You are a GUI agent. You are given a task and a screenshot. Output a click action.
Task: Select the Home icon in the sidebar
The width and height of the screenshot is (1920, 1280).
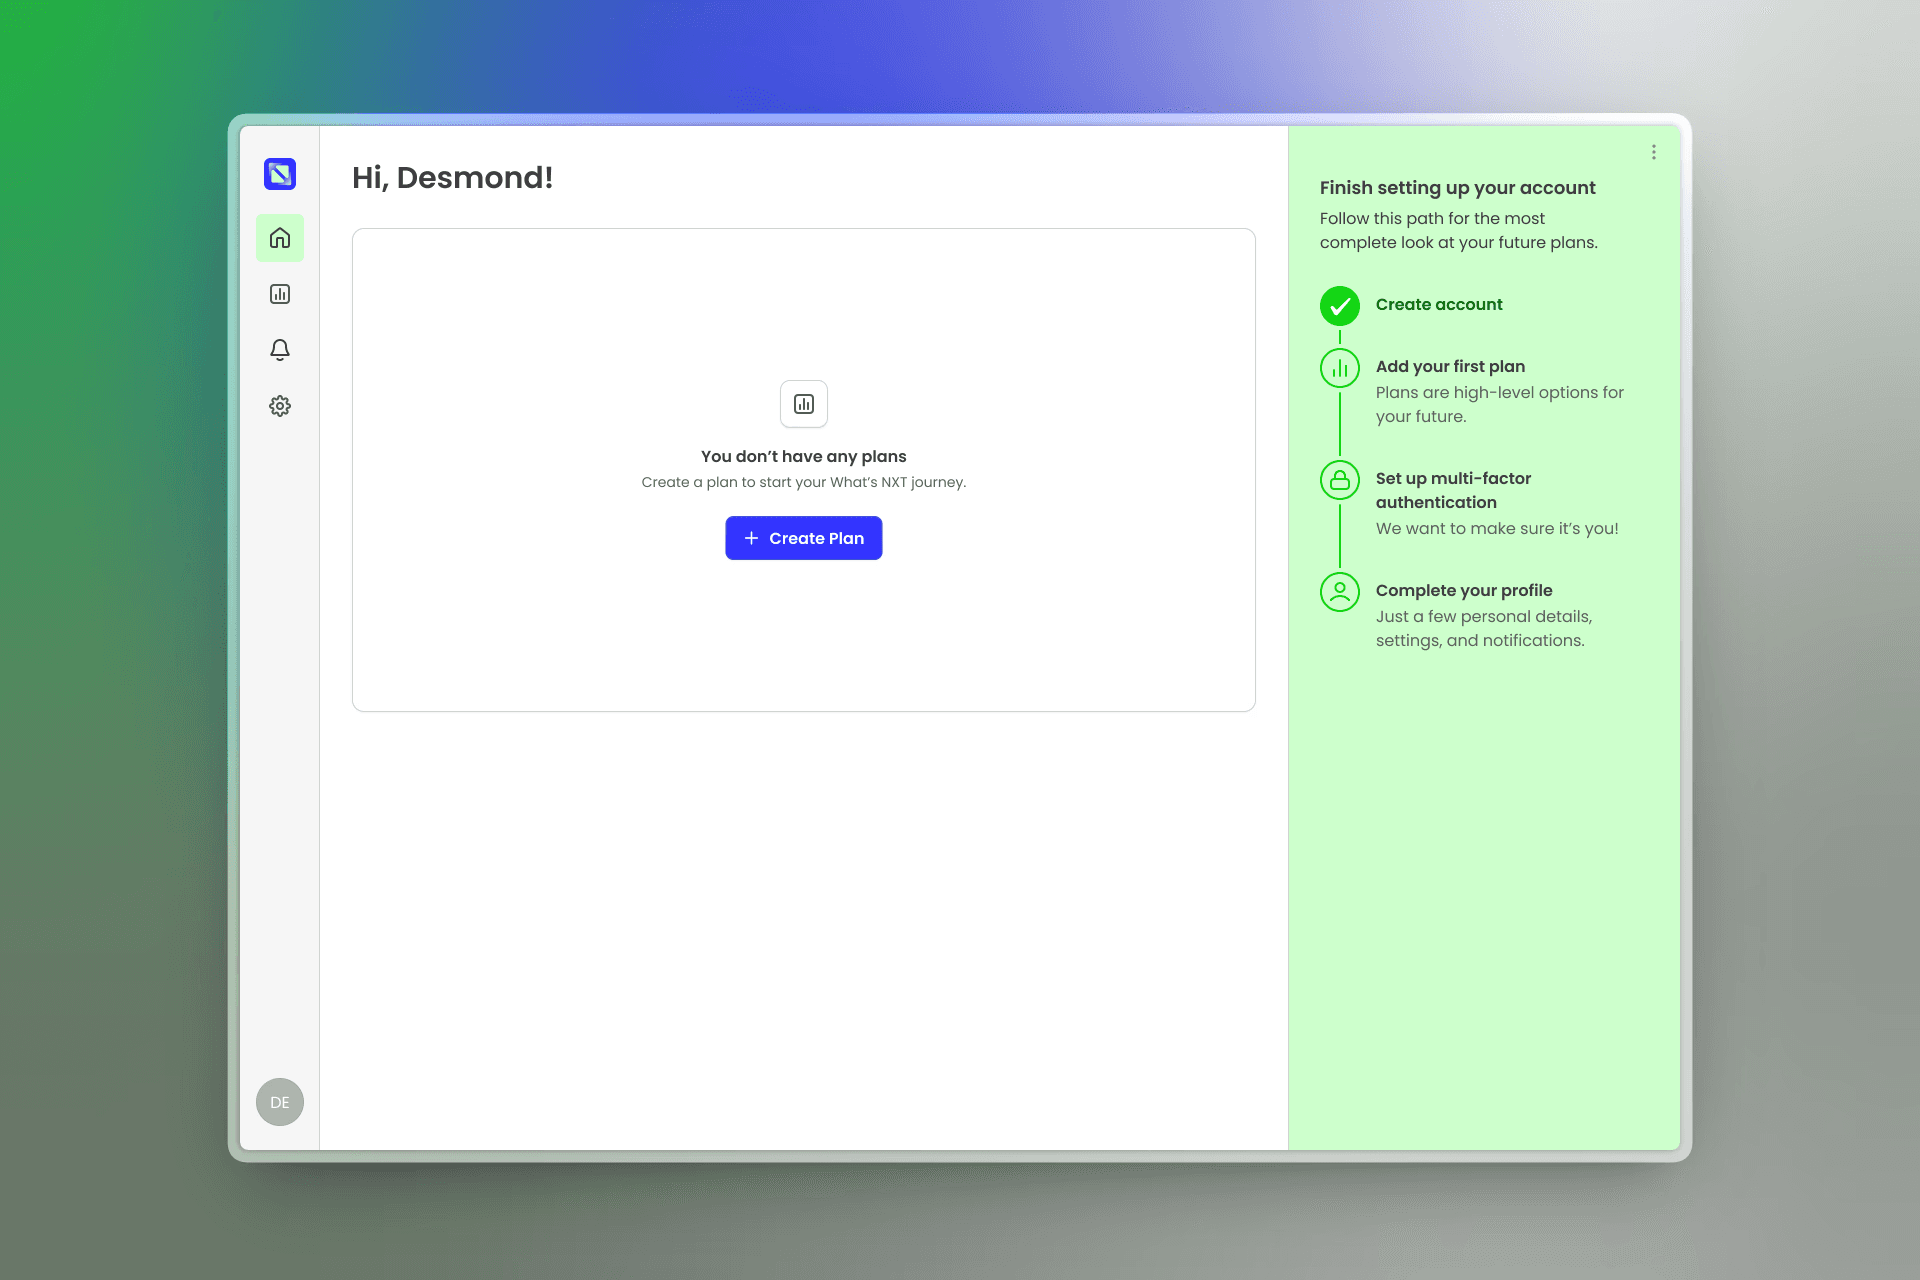tap(280, 238)
